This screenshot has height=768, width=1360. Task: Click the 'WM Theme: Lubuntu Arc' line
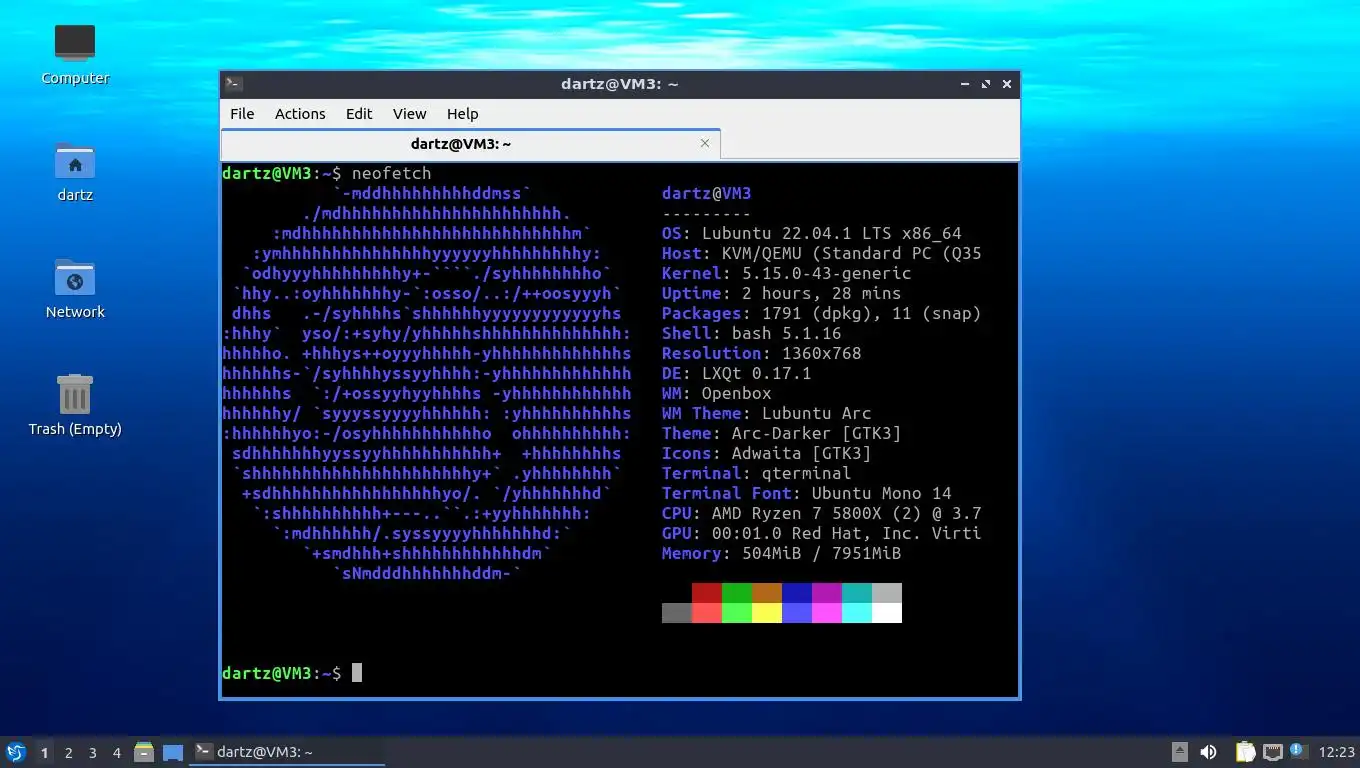(x=766, y=413)
